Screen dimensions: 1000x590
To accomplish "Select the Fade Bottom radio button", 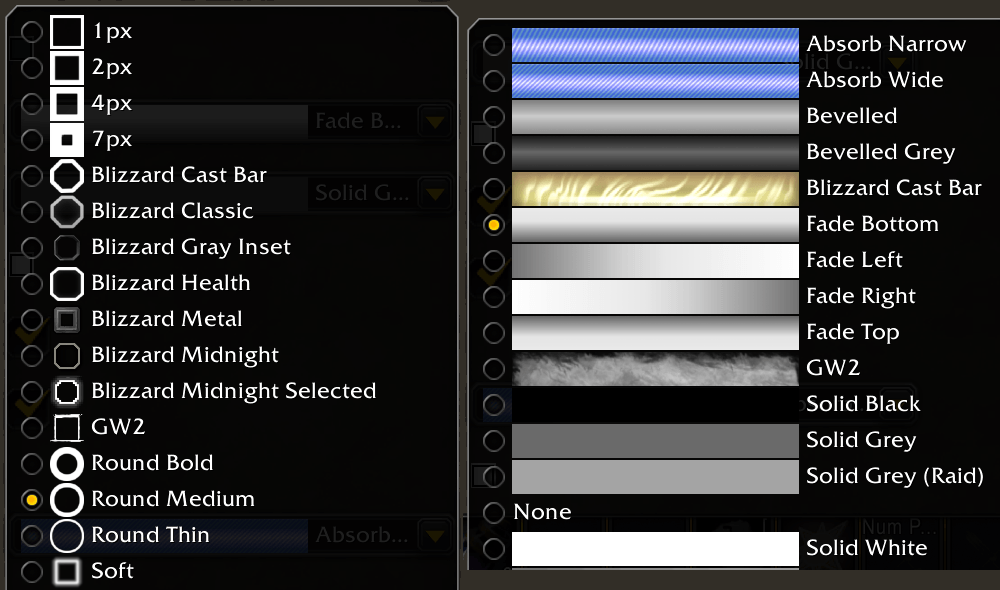I will 494,225.
